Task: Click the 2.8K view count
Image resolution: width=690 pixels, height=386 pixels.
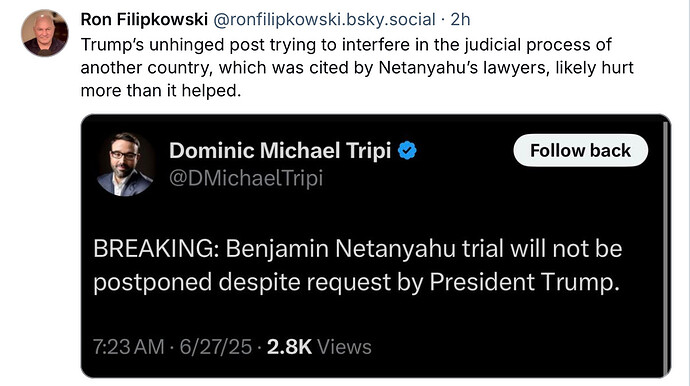Action: (289, 347)
